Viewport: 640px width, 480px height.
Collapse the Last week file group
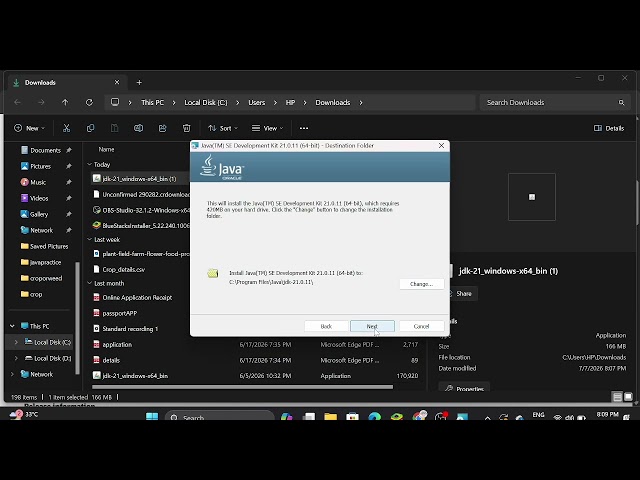[x=89, y=240]
